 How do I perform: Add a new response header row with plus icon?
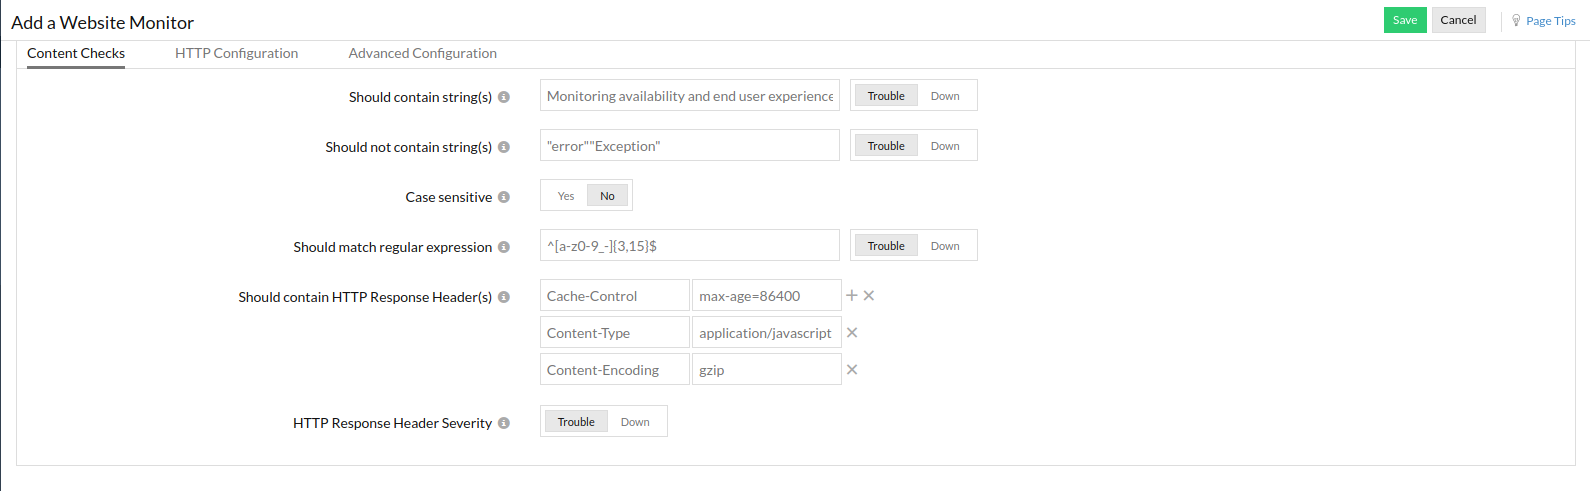pyautogui.click(x=852, y=296)
